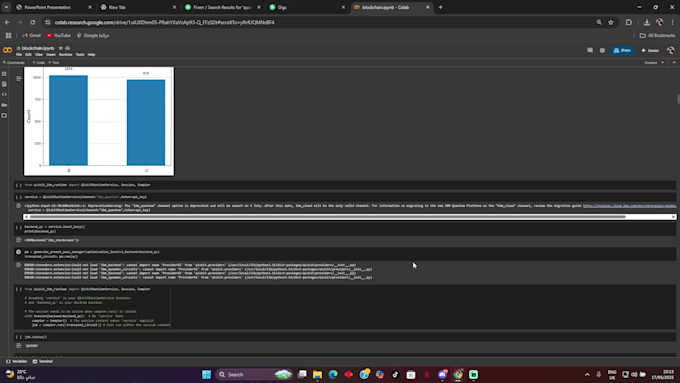680x383 pixels.
Task: Reload the browser page
Action: coord(33,22)
